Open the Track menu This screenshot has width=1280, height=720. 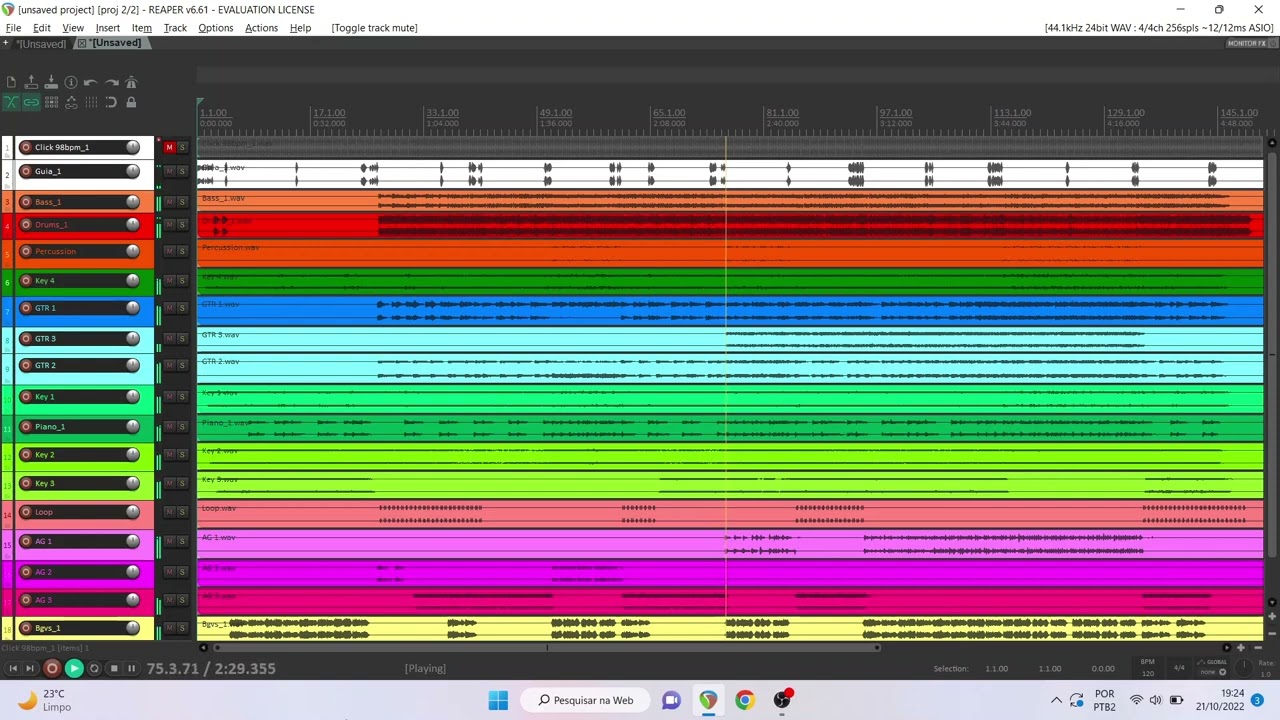tap(175, 28)
